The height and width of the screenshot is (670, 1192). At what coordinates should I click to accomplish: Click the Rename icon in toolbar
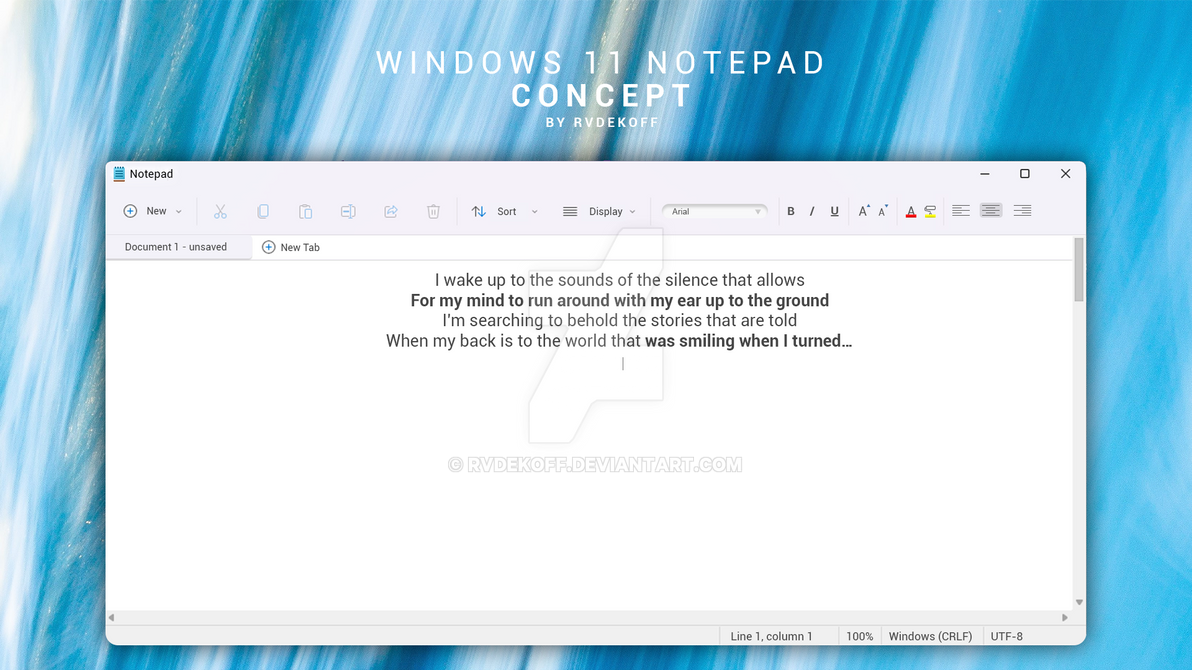click(348, 211)
